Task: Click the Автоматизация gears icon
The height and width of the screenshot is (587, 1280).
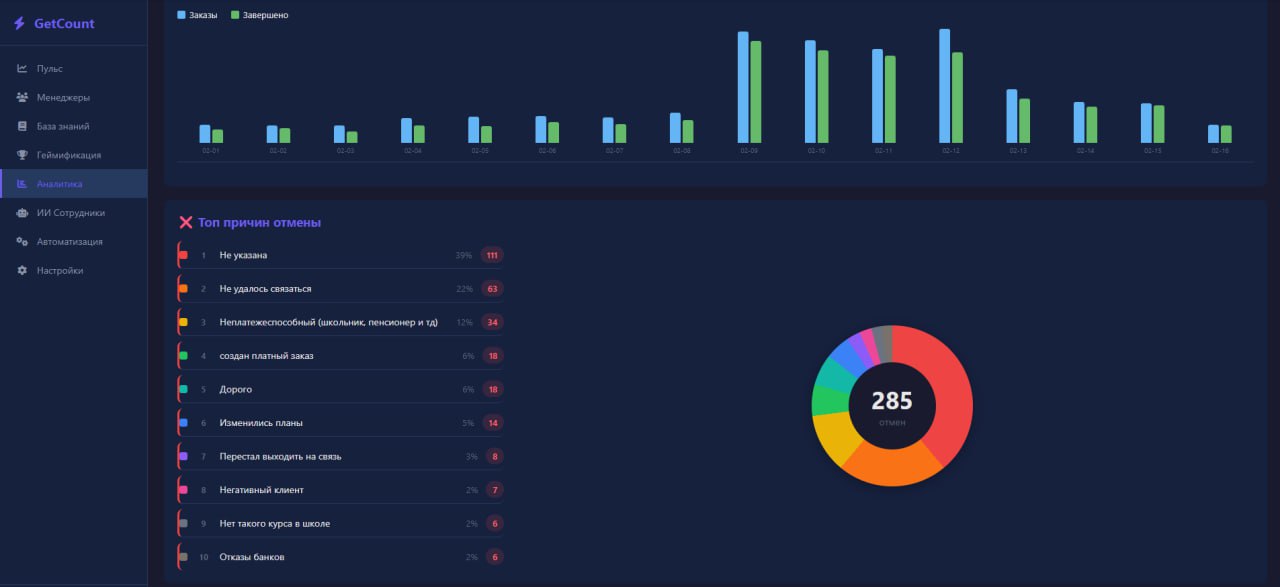Action: click(x=22, y=242)
